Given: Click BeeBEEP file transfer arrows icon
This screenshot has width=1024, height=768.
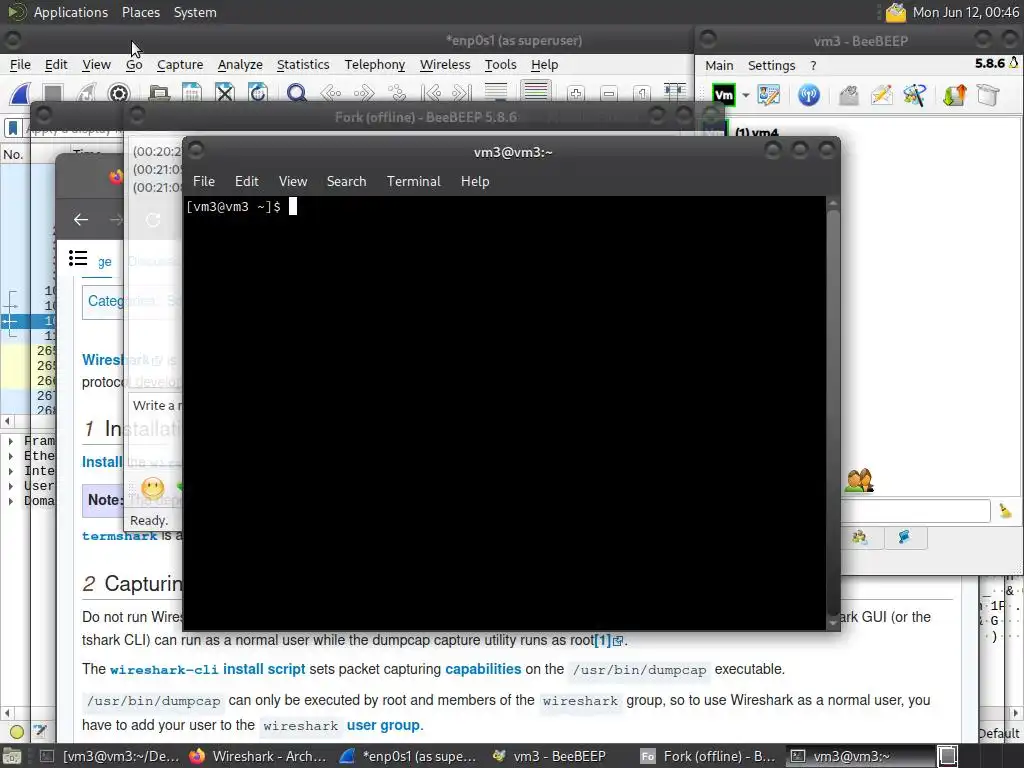Looking at the screenshot, I should (x=954, y=95).
